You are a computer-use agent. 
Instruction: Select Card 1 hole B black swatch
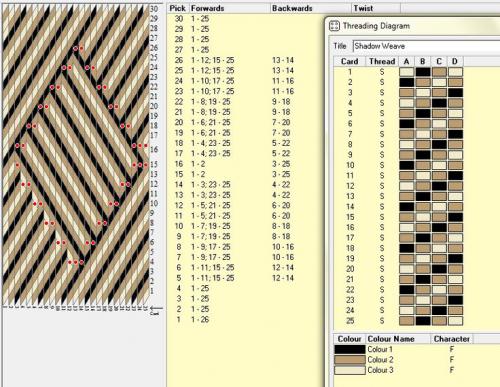pyautogui.click(x=423, y=72)
